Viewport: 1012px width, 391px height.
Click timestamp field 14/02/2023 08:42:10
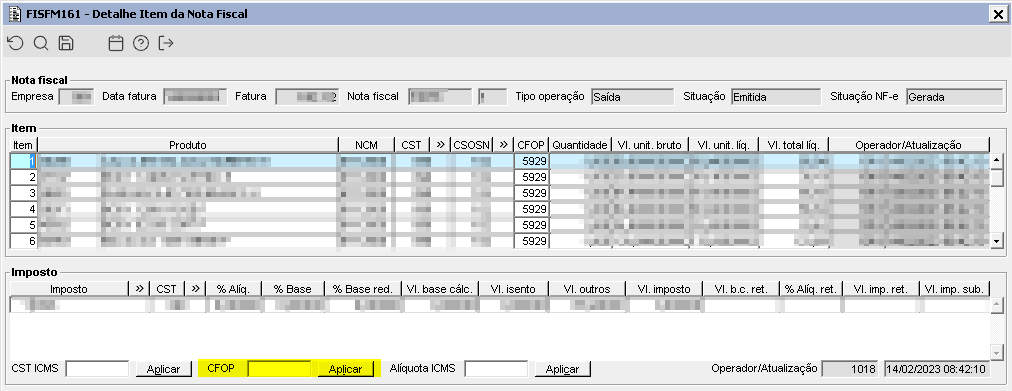pos(936,369)
